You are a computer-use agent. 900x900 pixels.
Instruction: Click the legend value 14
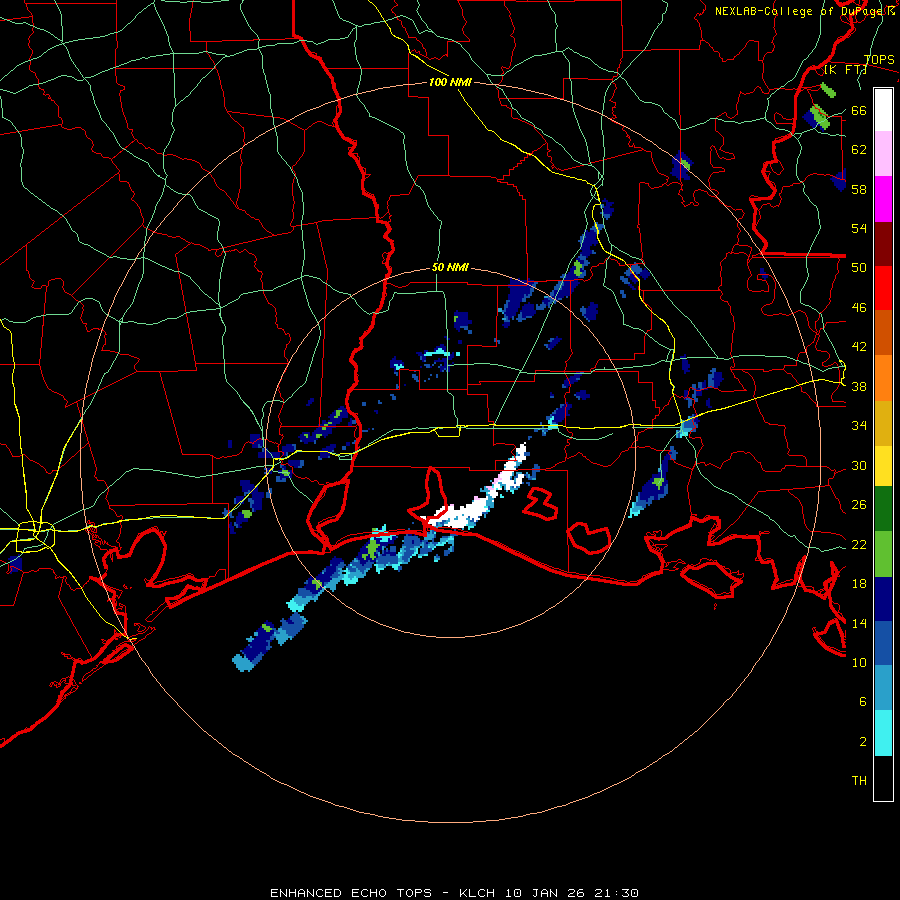(x=859, y=623)
